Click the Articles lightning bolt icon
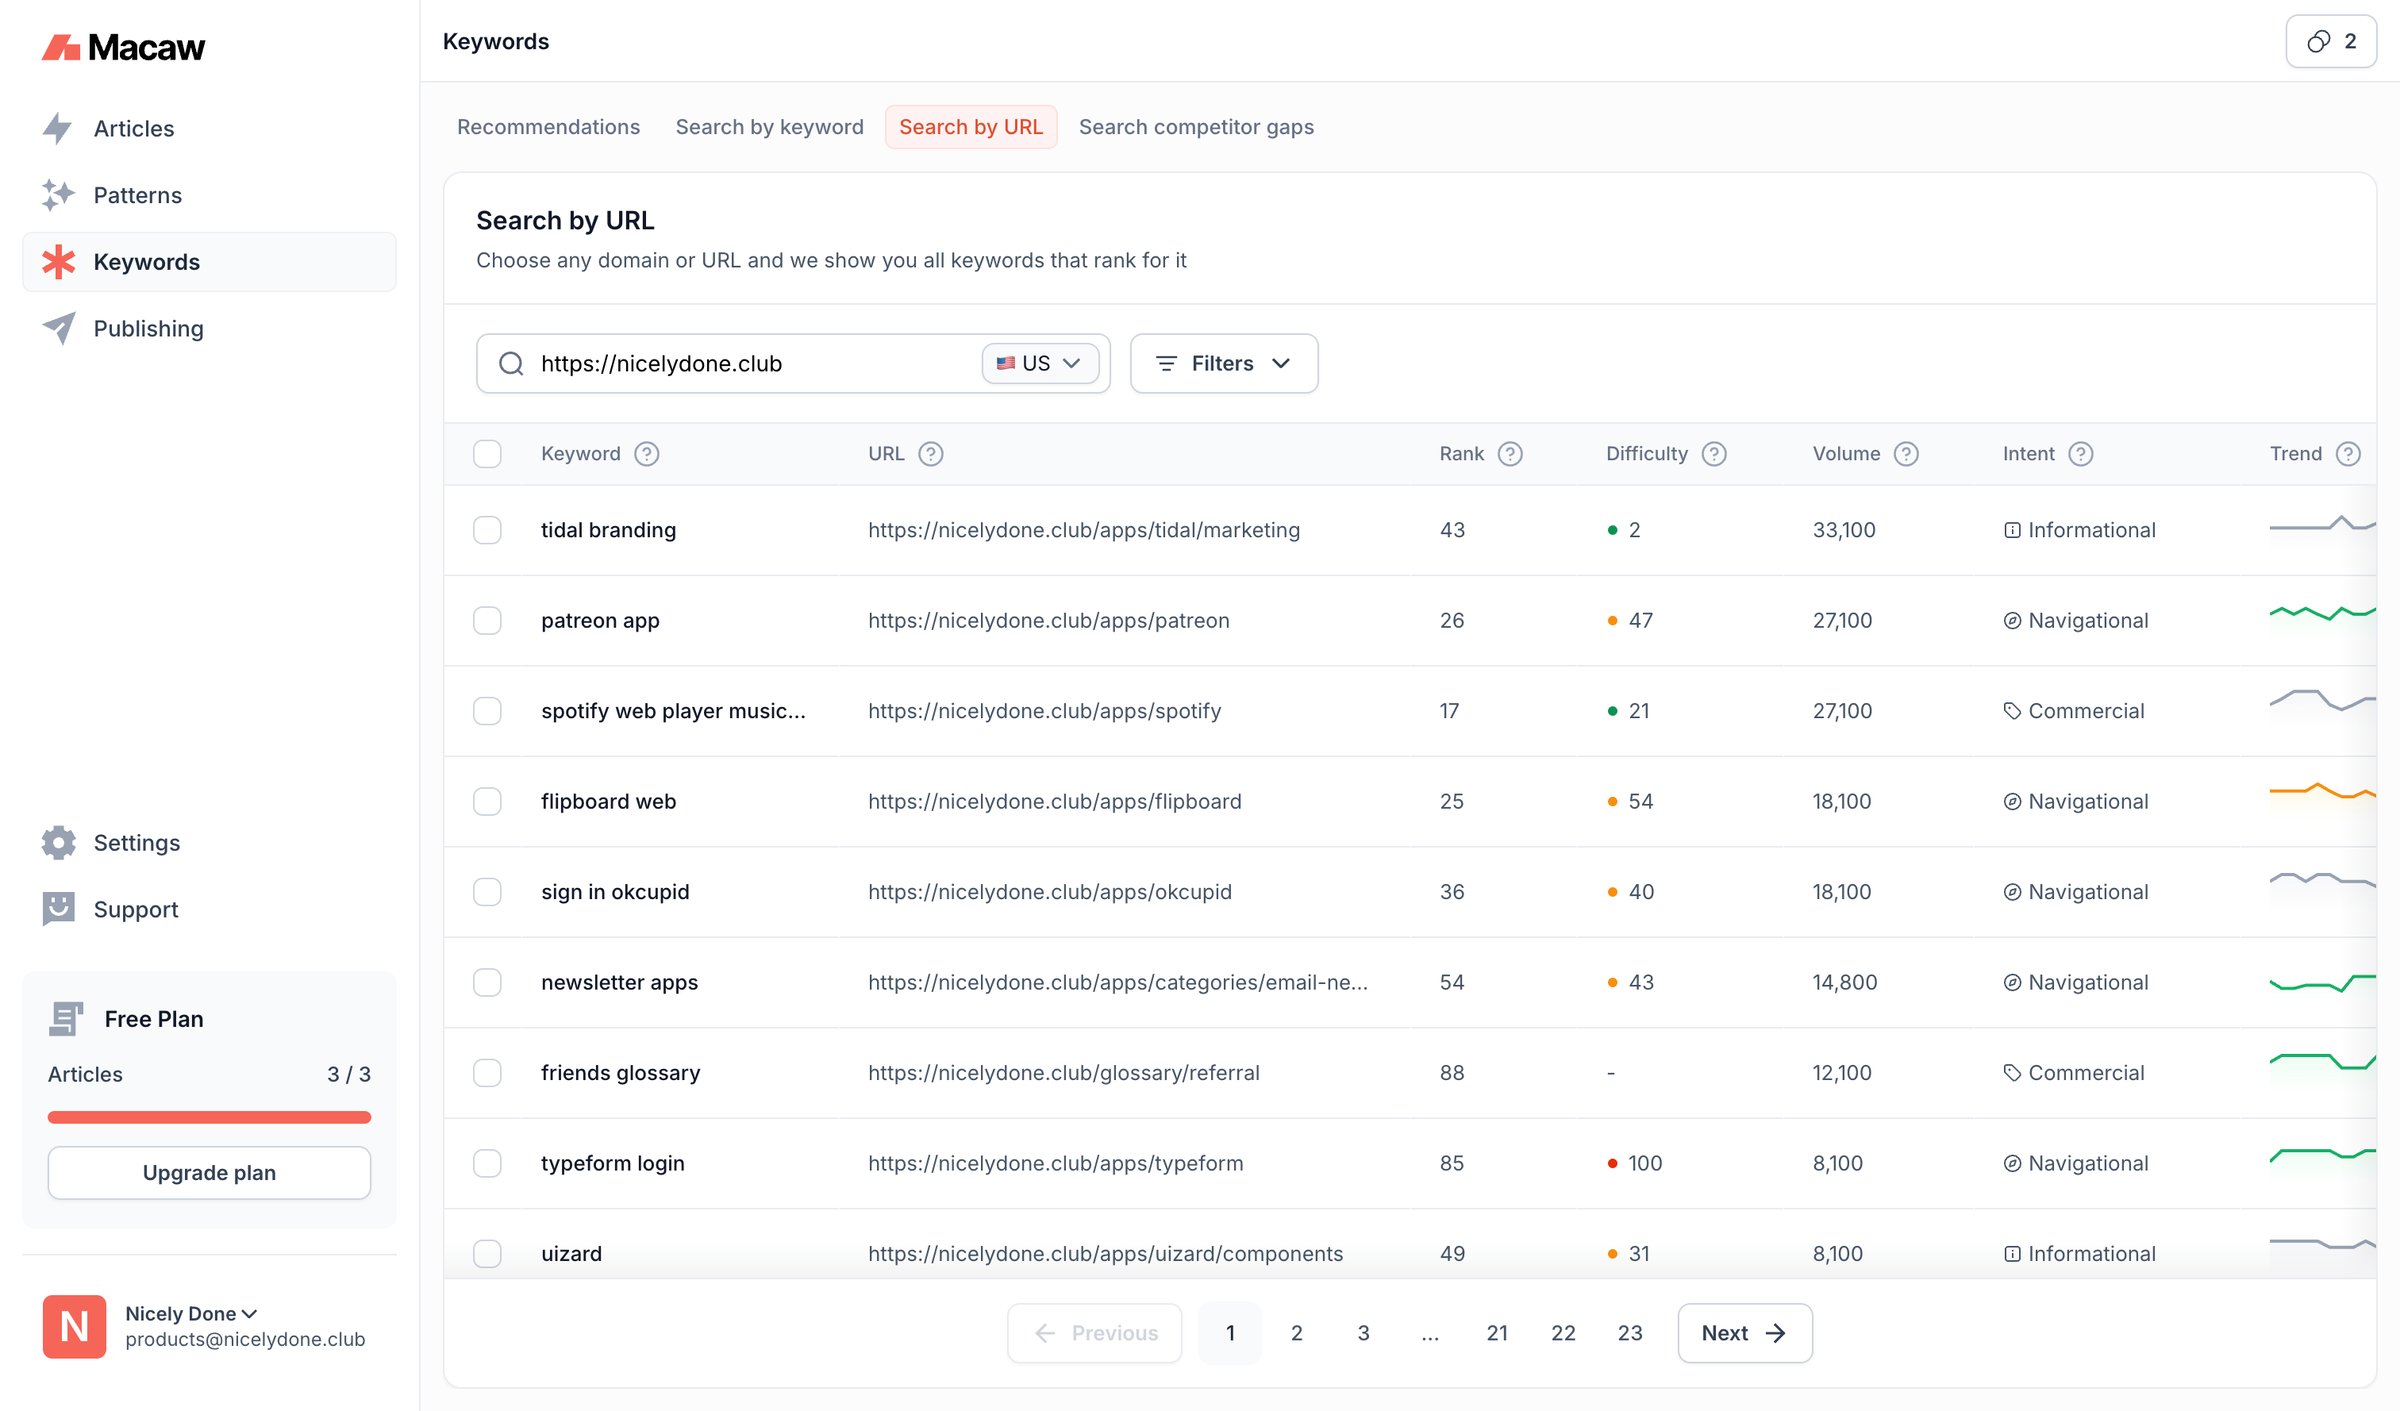Image resolution: width=2400 pixels, height=1411 pixels. click(58, 128)
